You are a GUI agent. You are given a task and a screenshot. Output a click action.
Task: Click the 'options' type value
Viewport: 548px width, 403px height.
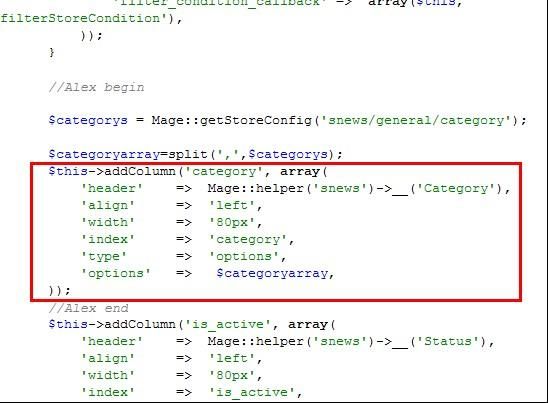tap(244, 257)
